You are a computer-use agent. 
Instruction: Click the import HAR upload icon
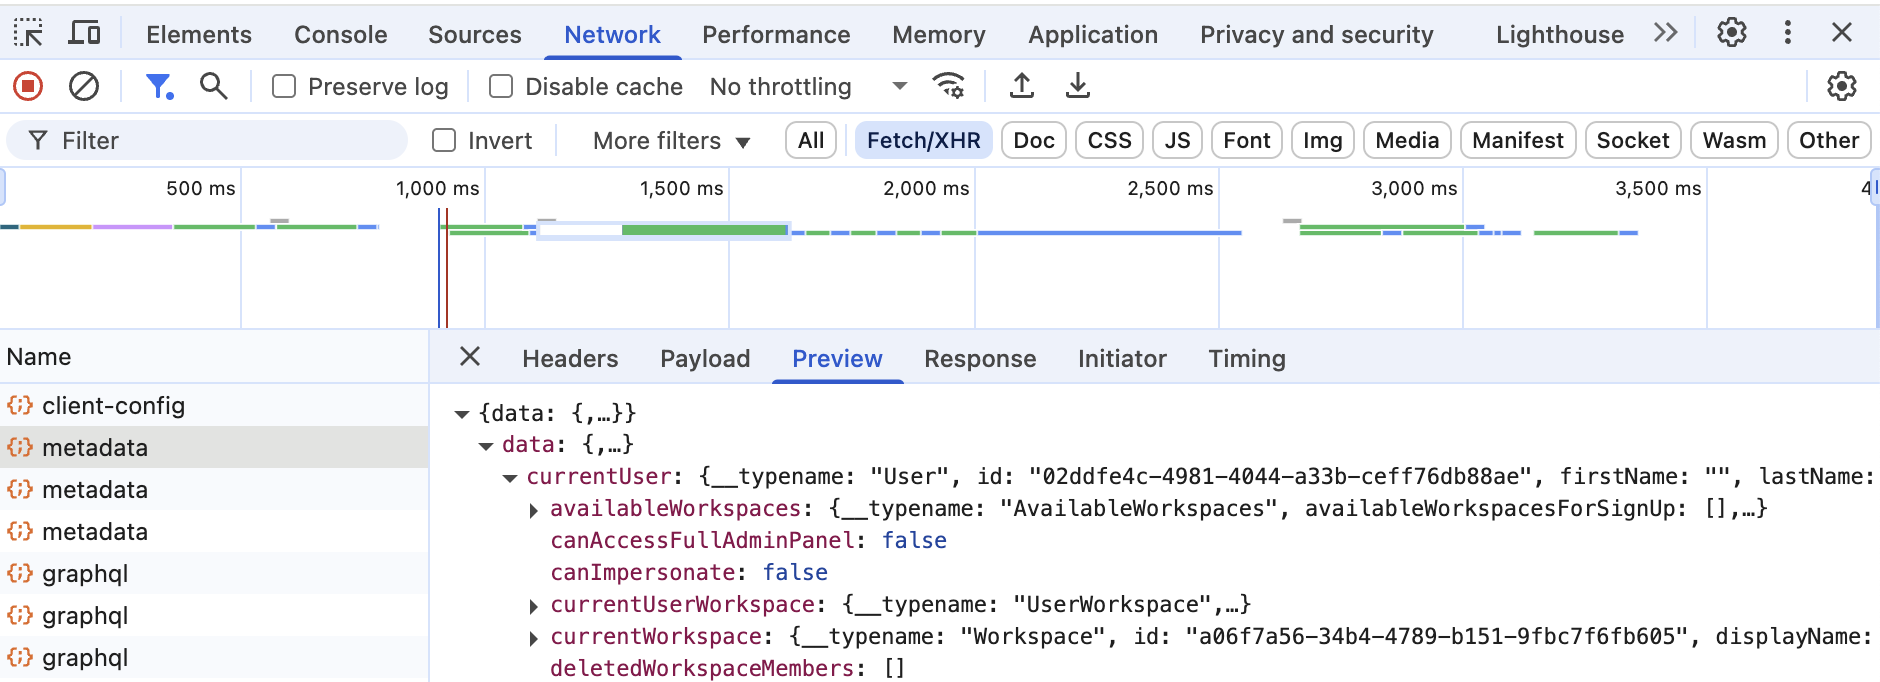(x=1021, y=87)
